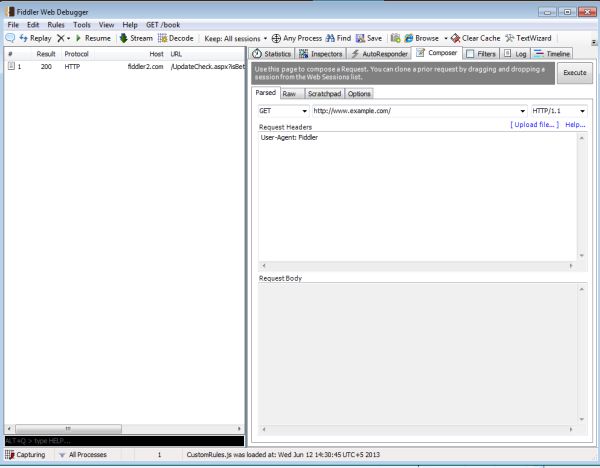
Task: Click Any Process target icon
Action: 276,38
